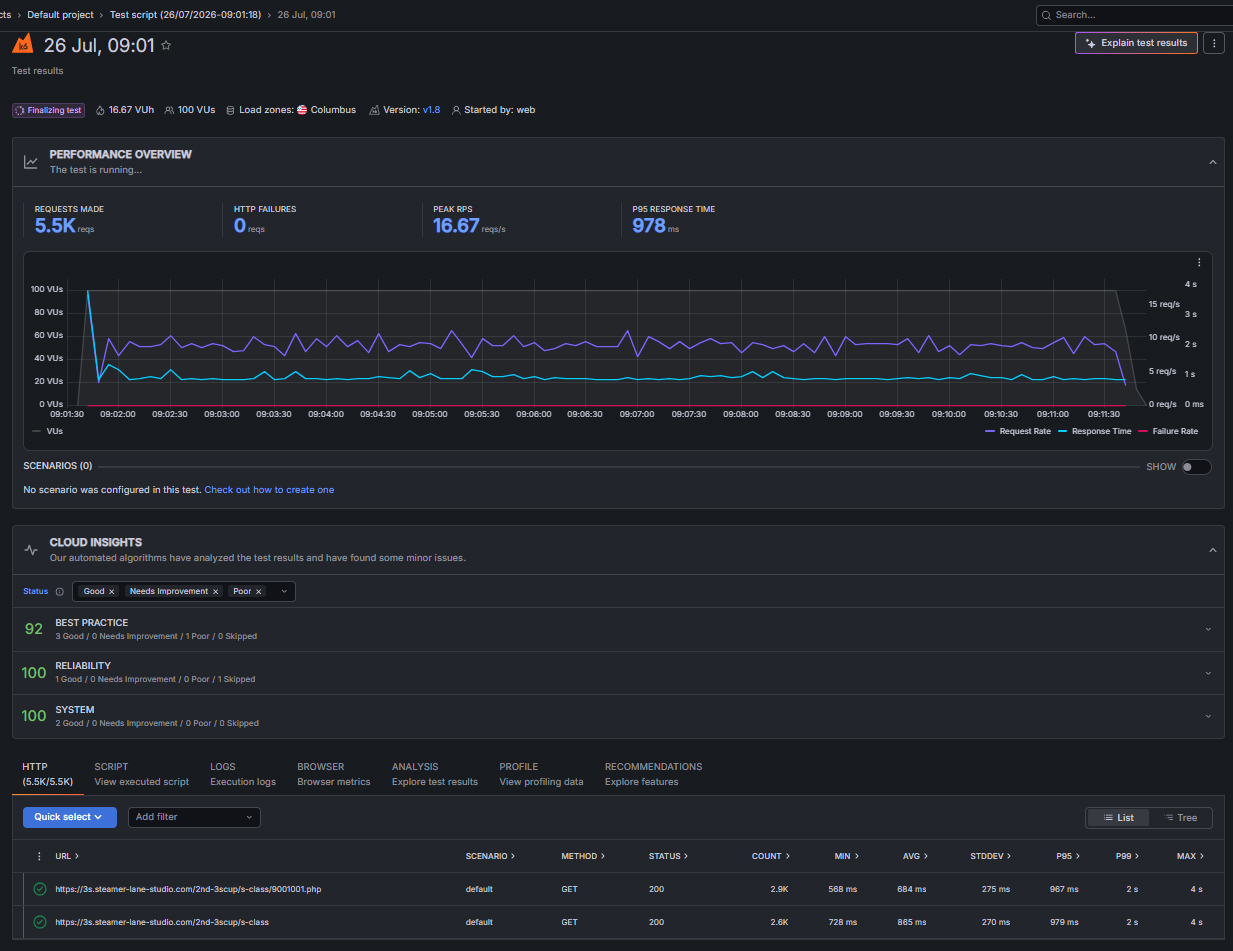Switch to List view

tap(1118, 818)
